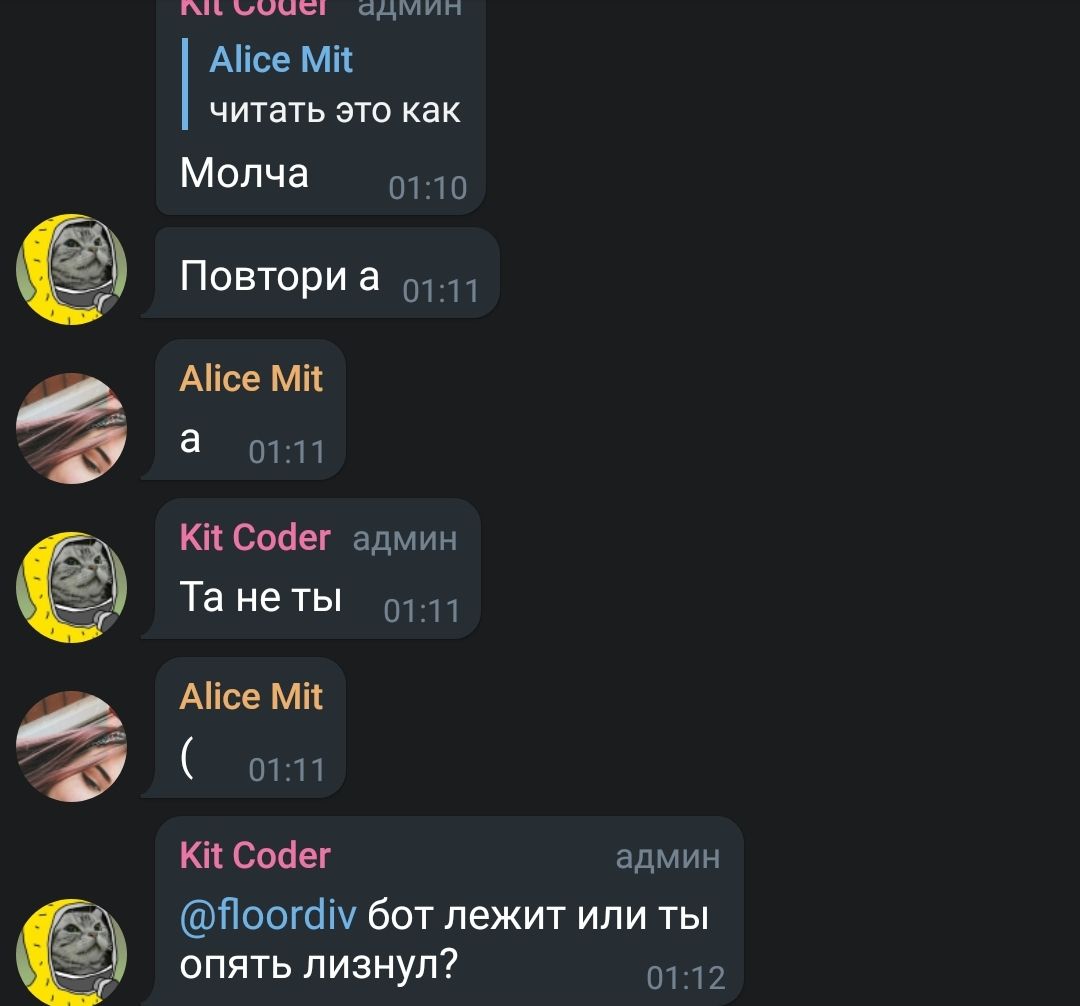The height and width of the screenshot is (1006, 1080).
Task: Select the "бот лежит или ты опять лизнул?" message
Action: [444, 940]
